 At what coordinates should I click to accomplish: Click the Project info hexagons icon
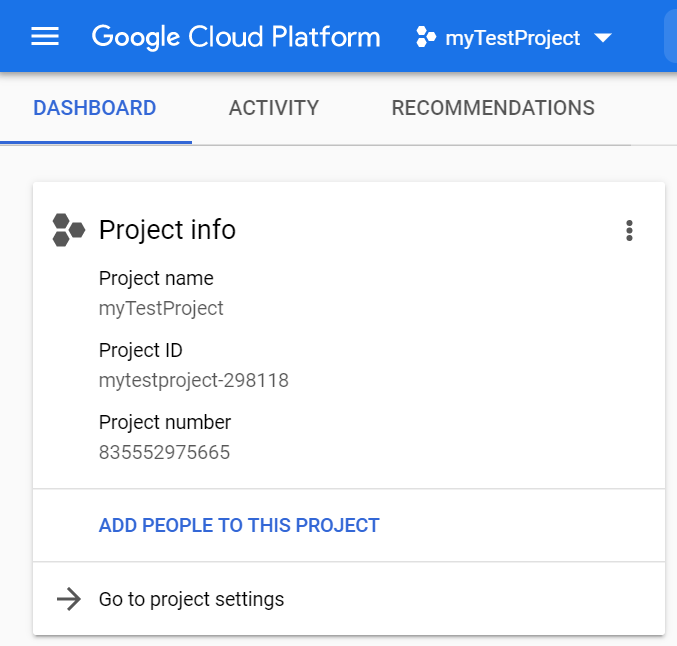[x=68, y=230]
